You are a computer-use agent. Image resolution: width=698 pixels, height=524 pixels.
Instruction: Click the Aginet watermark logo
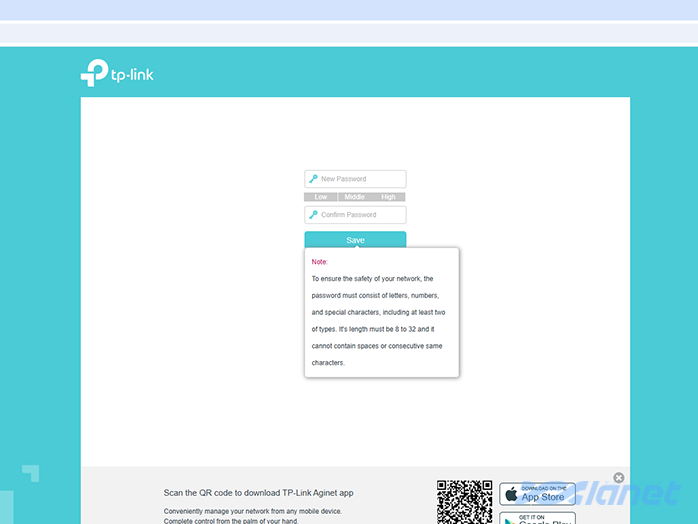pos(640,495)
